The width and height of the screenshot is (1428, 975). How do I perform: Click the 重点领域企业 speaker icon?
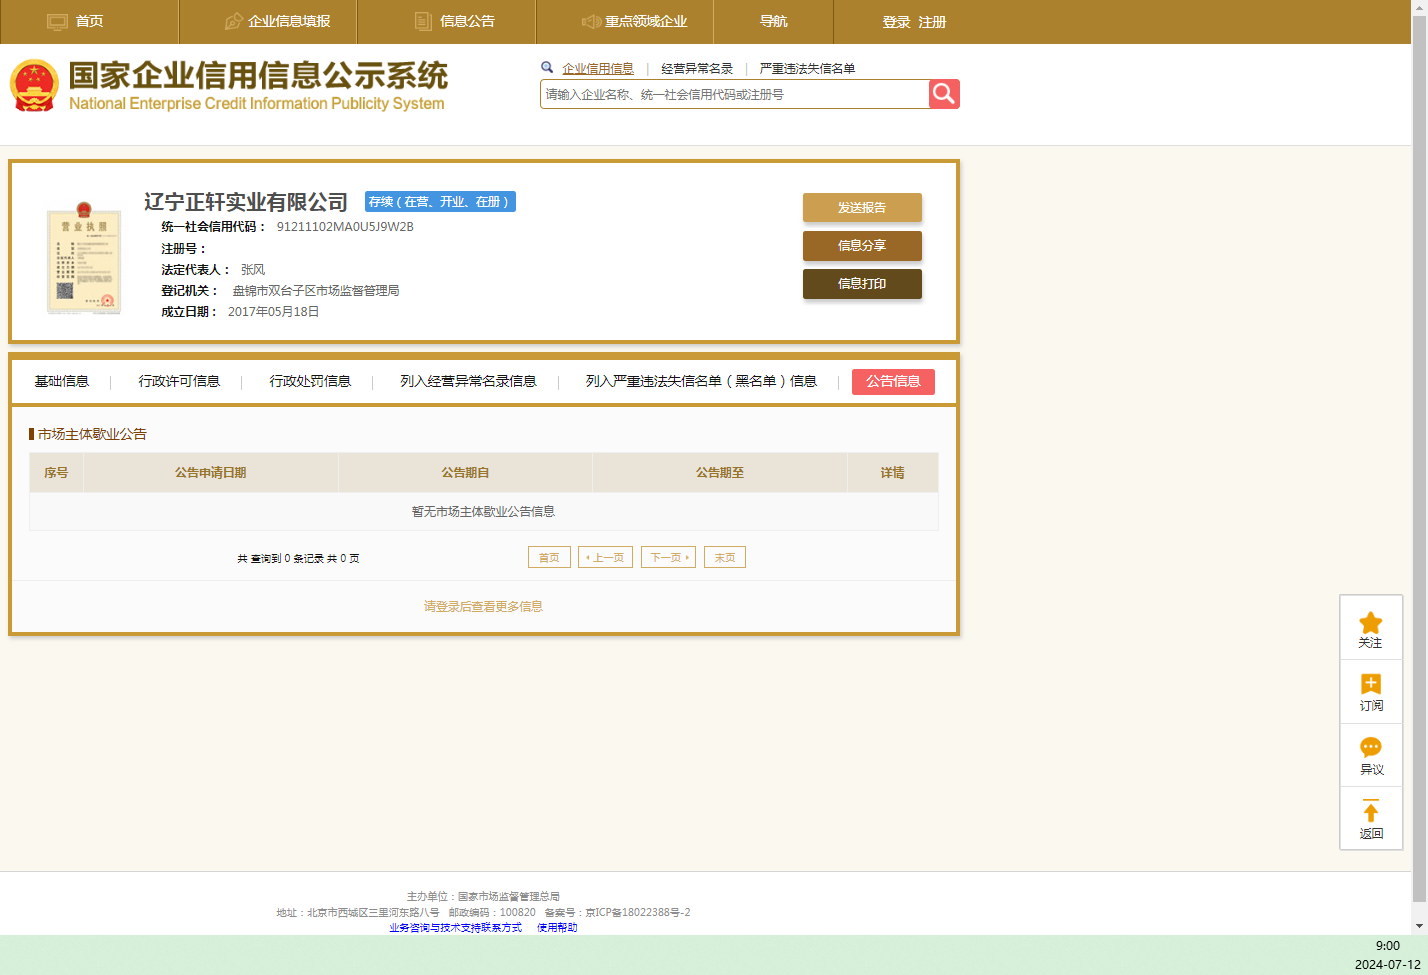(x=591, y=21)
